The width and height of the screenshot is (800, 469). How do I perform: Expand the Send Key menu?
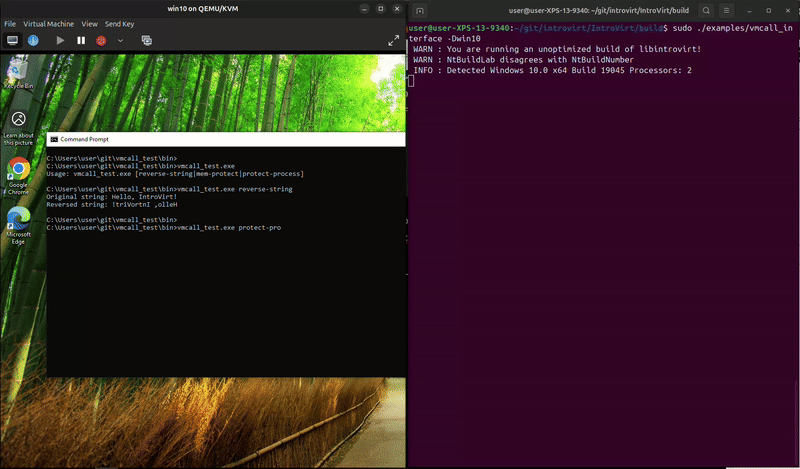point(120,23)
